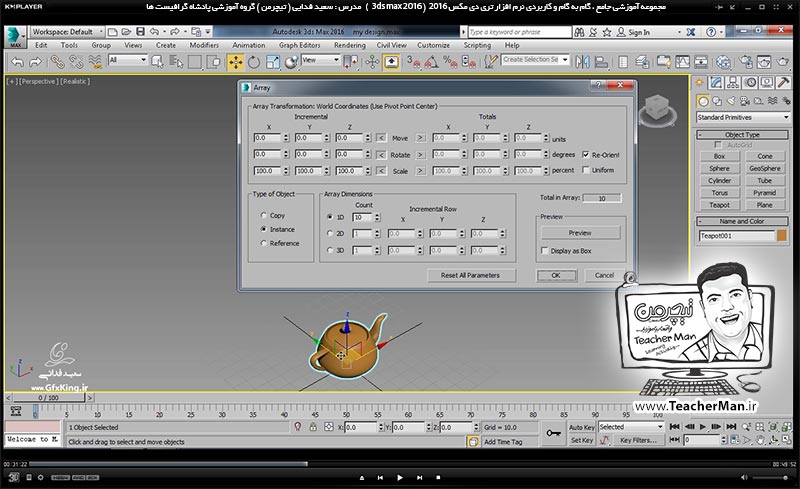
Task: Select the 1D array dimension option
Action: click(x=330, y=217)
